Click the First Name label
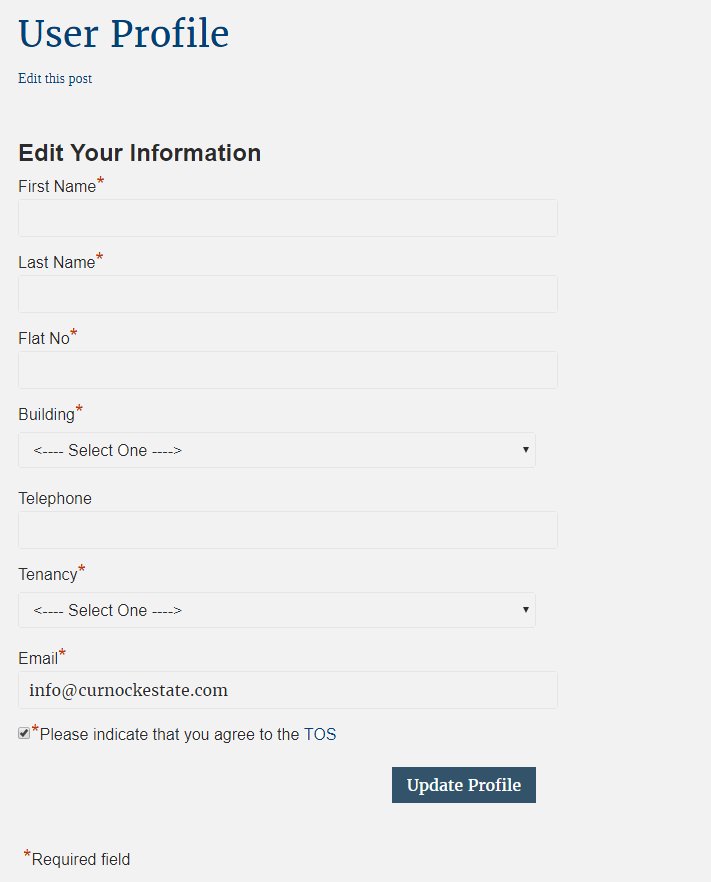Screen dimensions: 711x882 click(57, 187)
